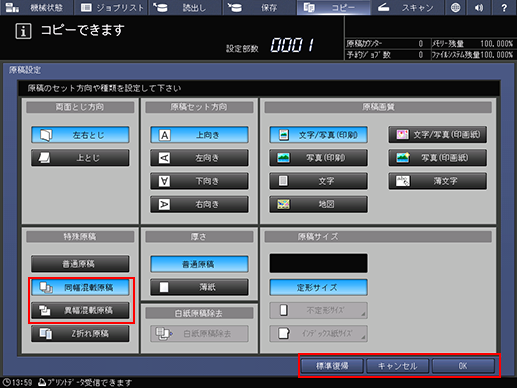This screenshot has height=388, width=517.
Task: Click the speaker sound icon
Action: click(x=479, y=7)
